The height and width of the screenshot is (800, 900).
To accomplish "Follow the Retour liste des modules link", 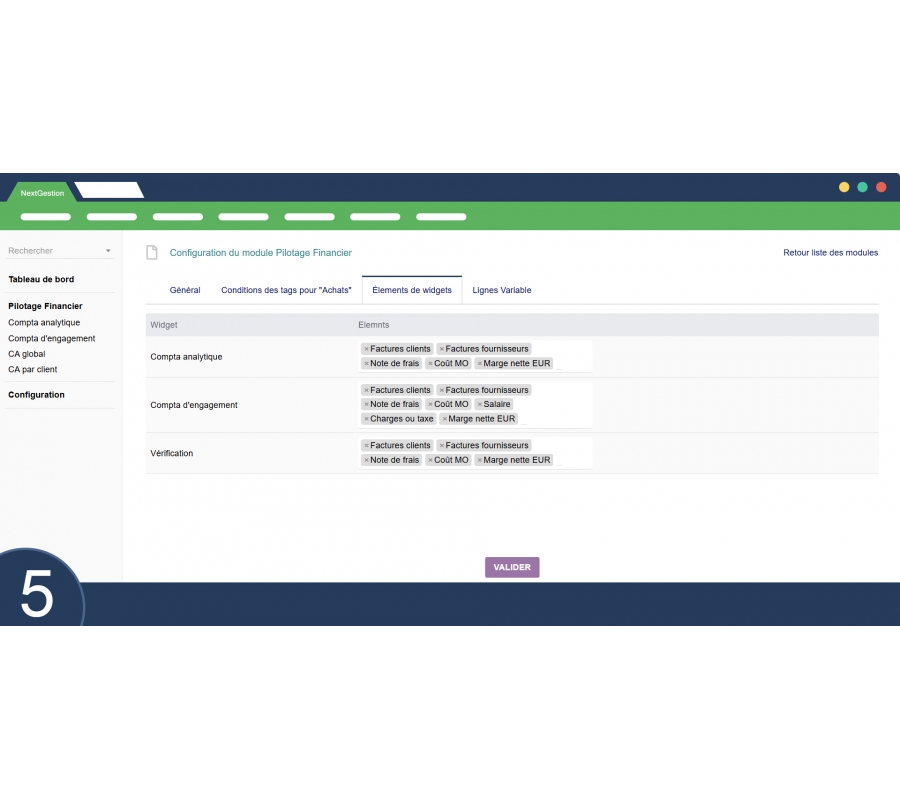I will [830, 253].
